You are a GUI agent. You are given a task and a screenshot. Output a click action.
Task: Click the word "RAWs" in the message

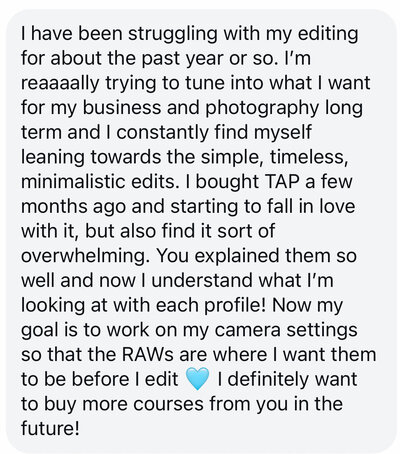point(148,354)
